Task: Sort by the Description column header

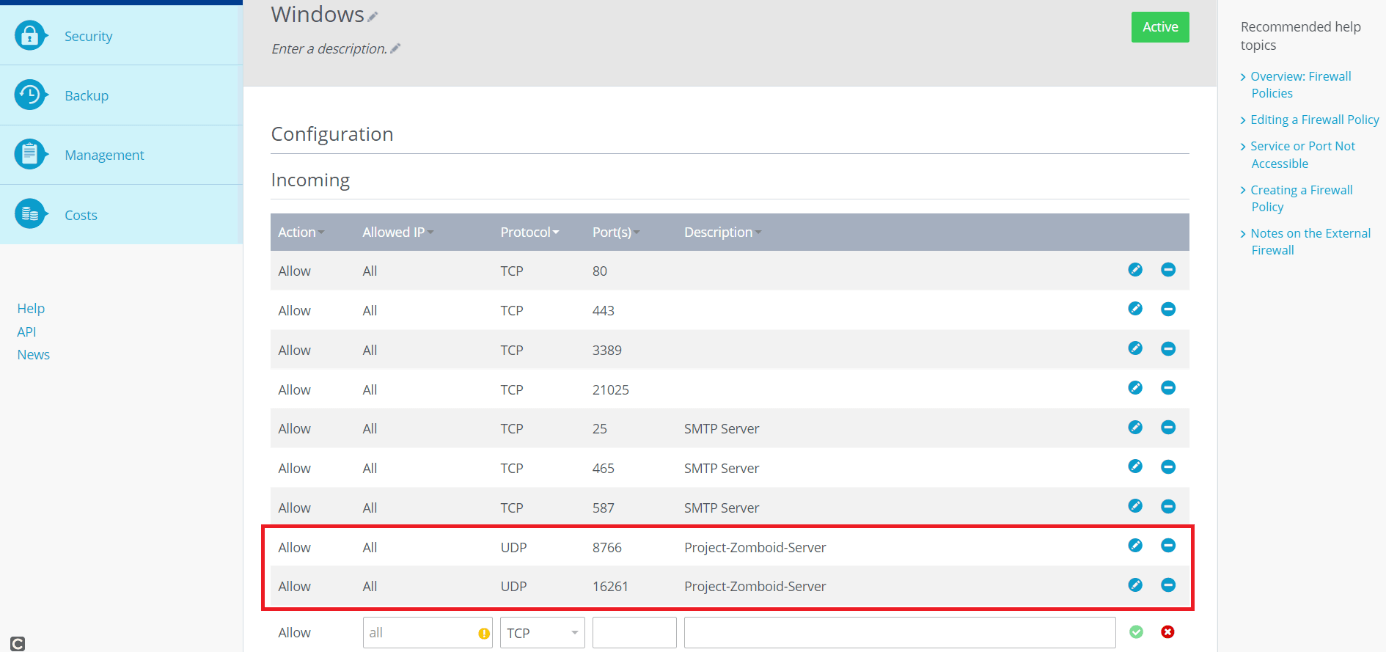Action: coord(722,232)
